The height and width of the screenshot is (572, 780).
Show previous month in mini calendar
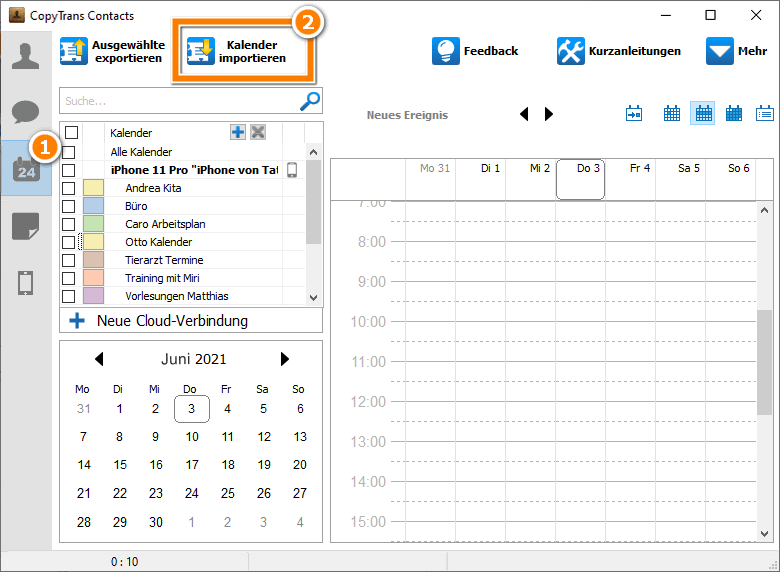point(99,359)
